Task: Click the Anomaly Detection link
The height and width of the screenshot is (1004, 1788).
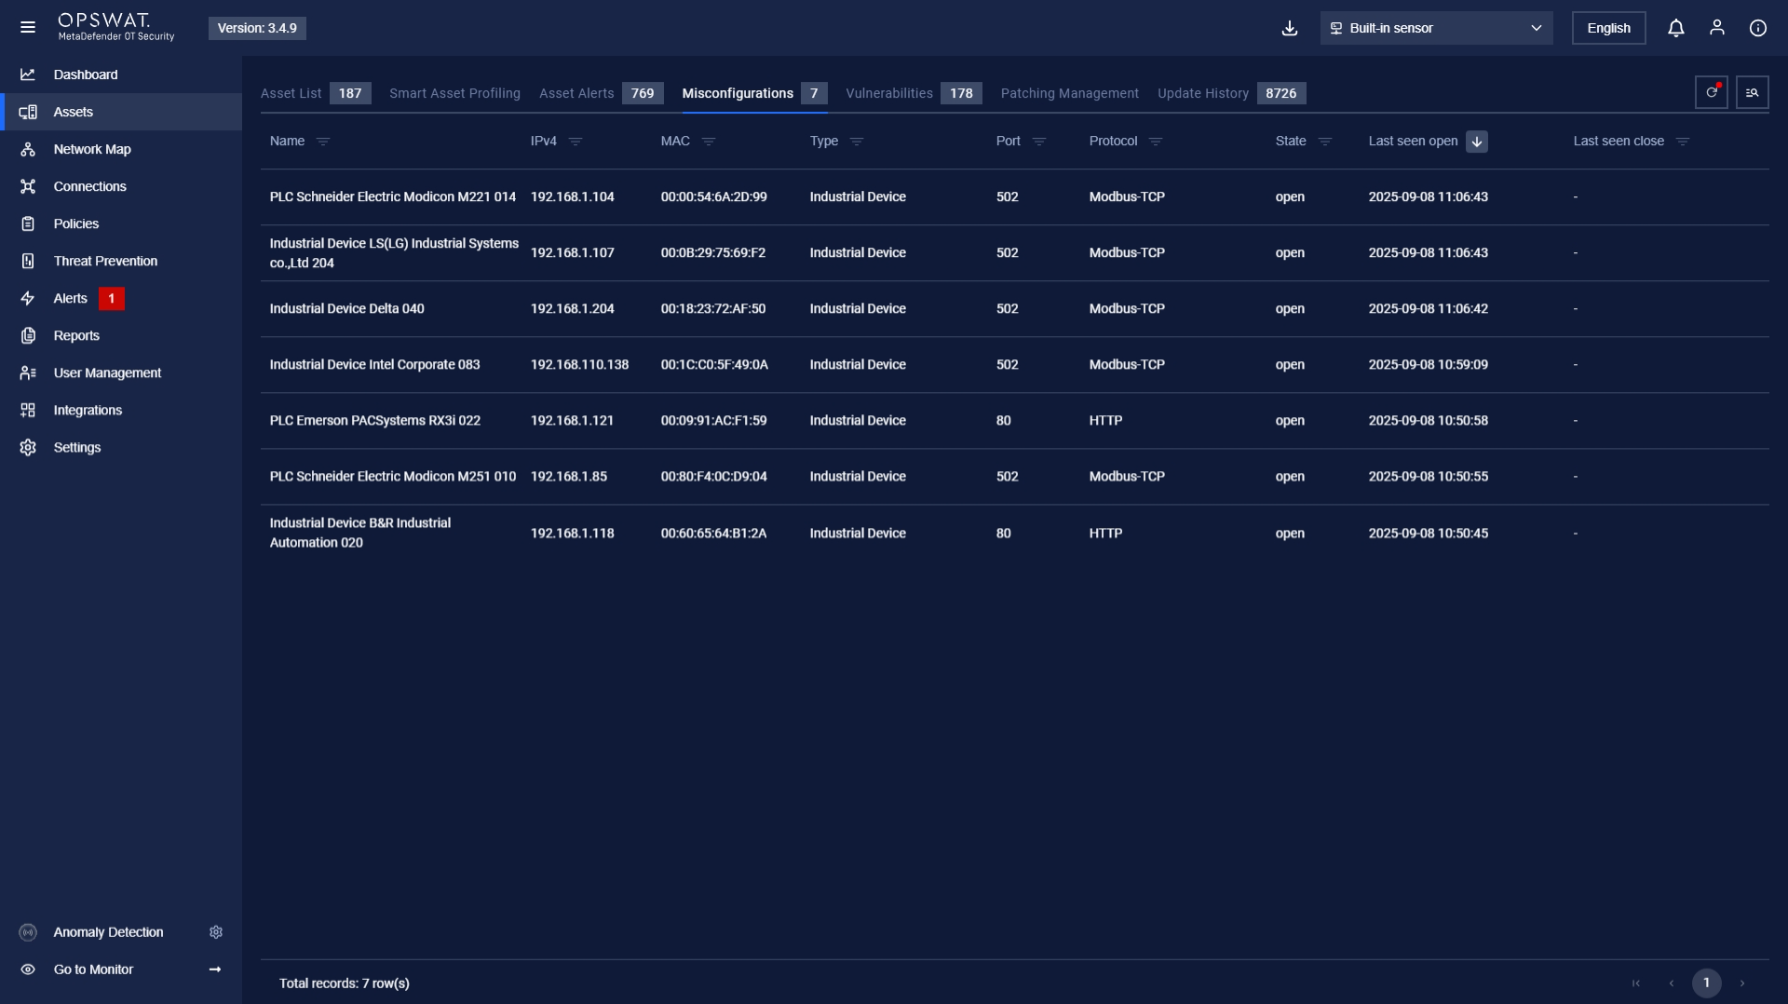Action: [108, 932]
